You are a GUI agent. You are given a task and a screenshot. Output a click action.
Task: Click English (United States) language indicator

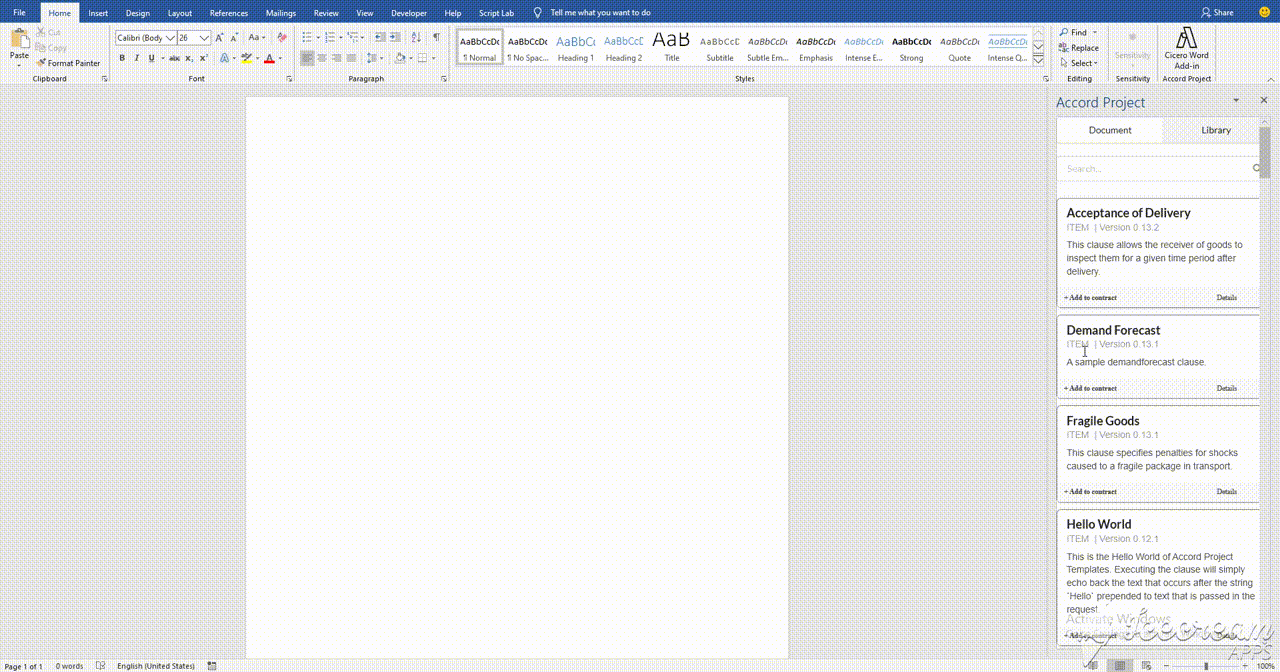156,666
